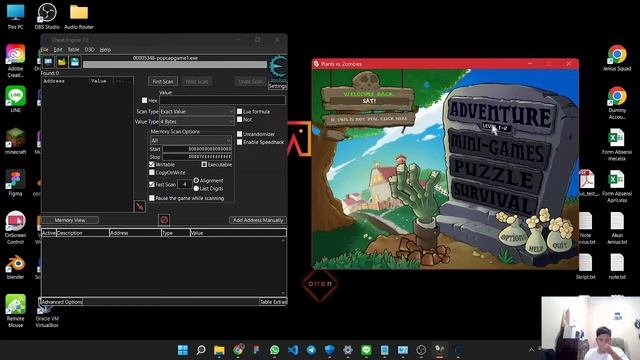Select the OnScreen Control desktop icon
This screenshot has height=360, width=640.
16,228
